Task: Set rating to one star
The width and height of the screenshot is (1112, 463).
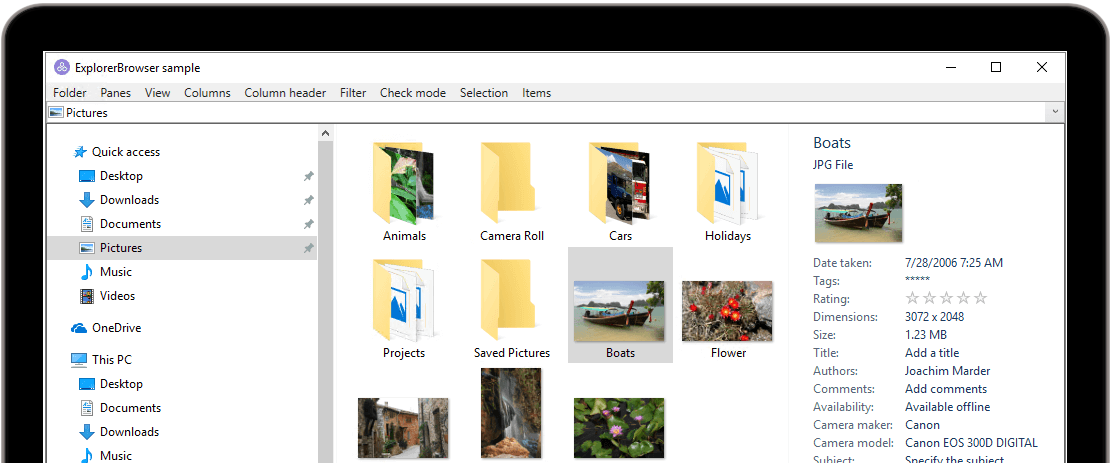Action: (x=913, y=299)
